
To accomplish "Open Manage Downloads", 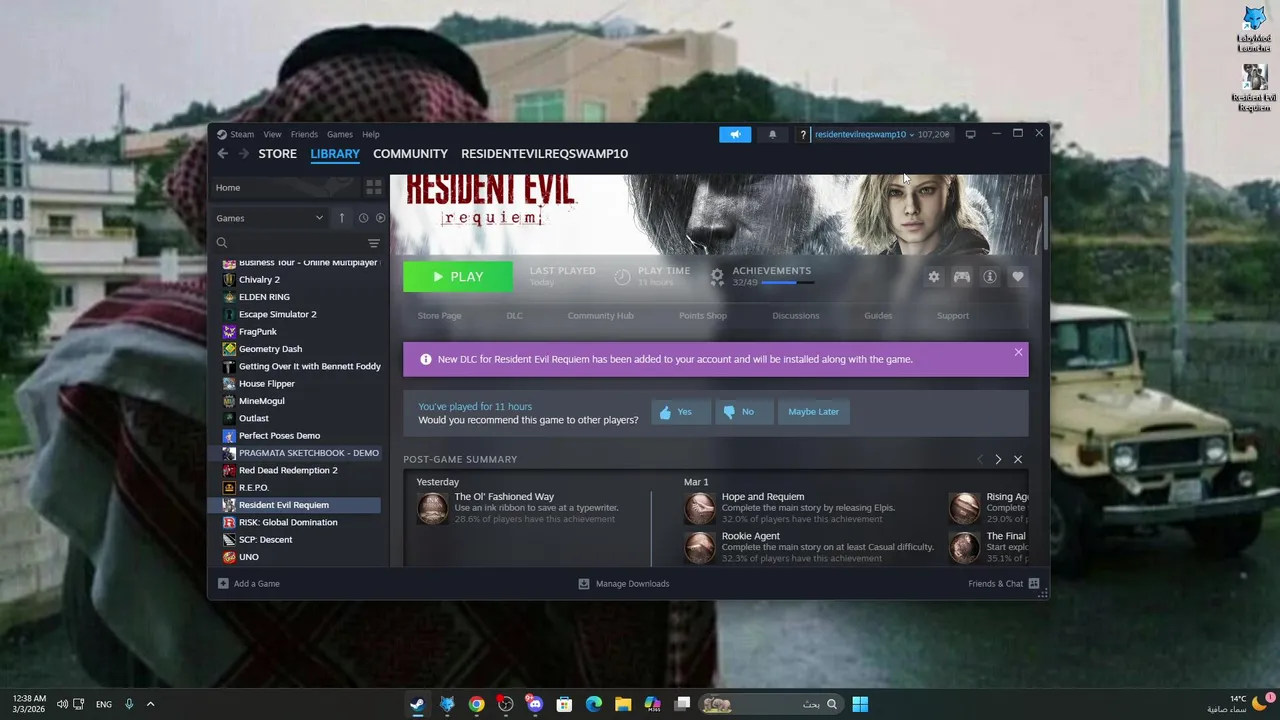I will click(x=624, y=583).
